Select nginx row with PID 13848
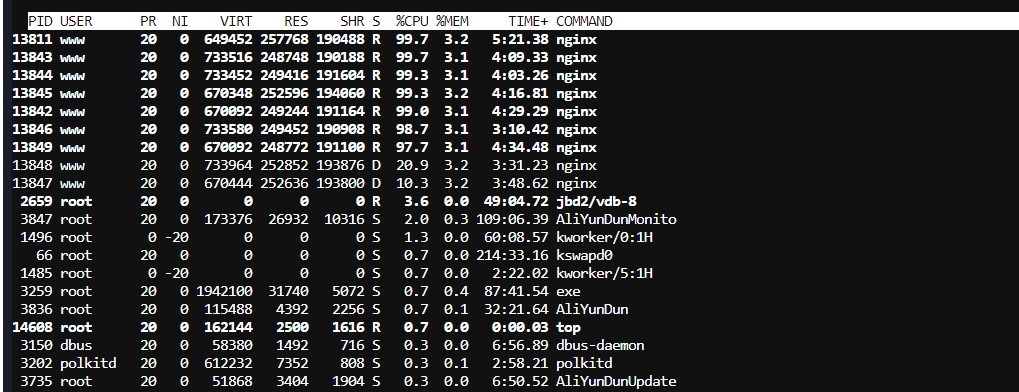Image resolution: width=1019 pixels, height=392 pixels. (x=304, y=166)
